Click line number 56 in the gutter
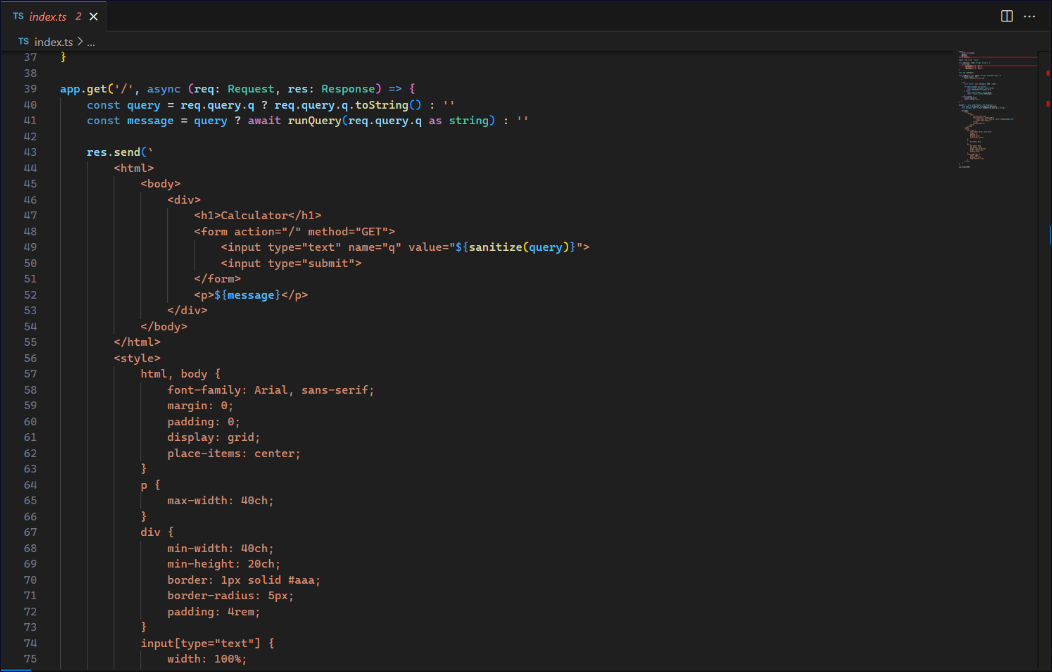 [x=30, y=358]
